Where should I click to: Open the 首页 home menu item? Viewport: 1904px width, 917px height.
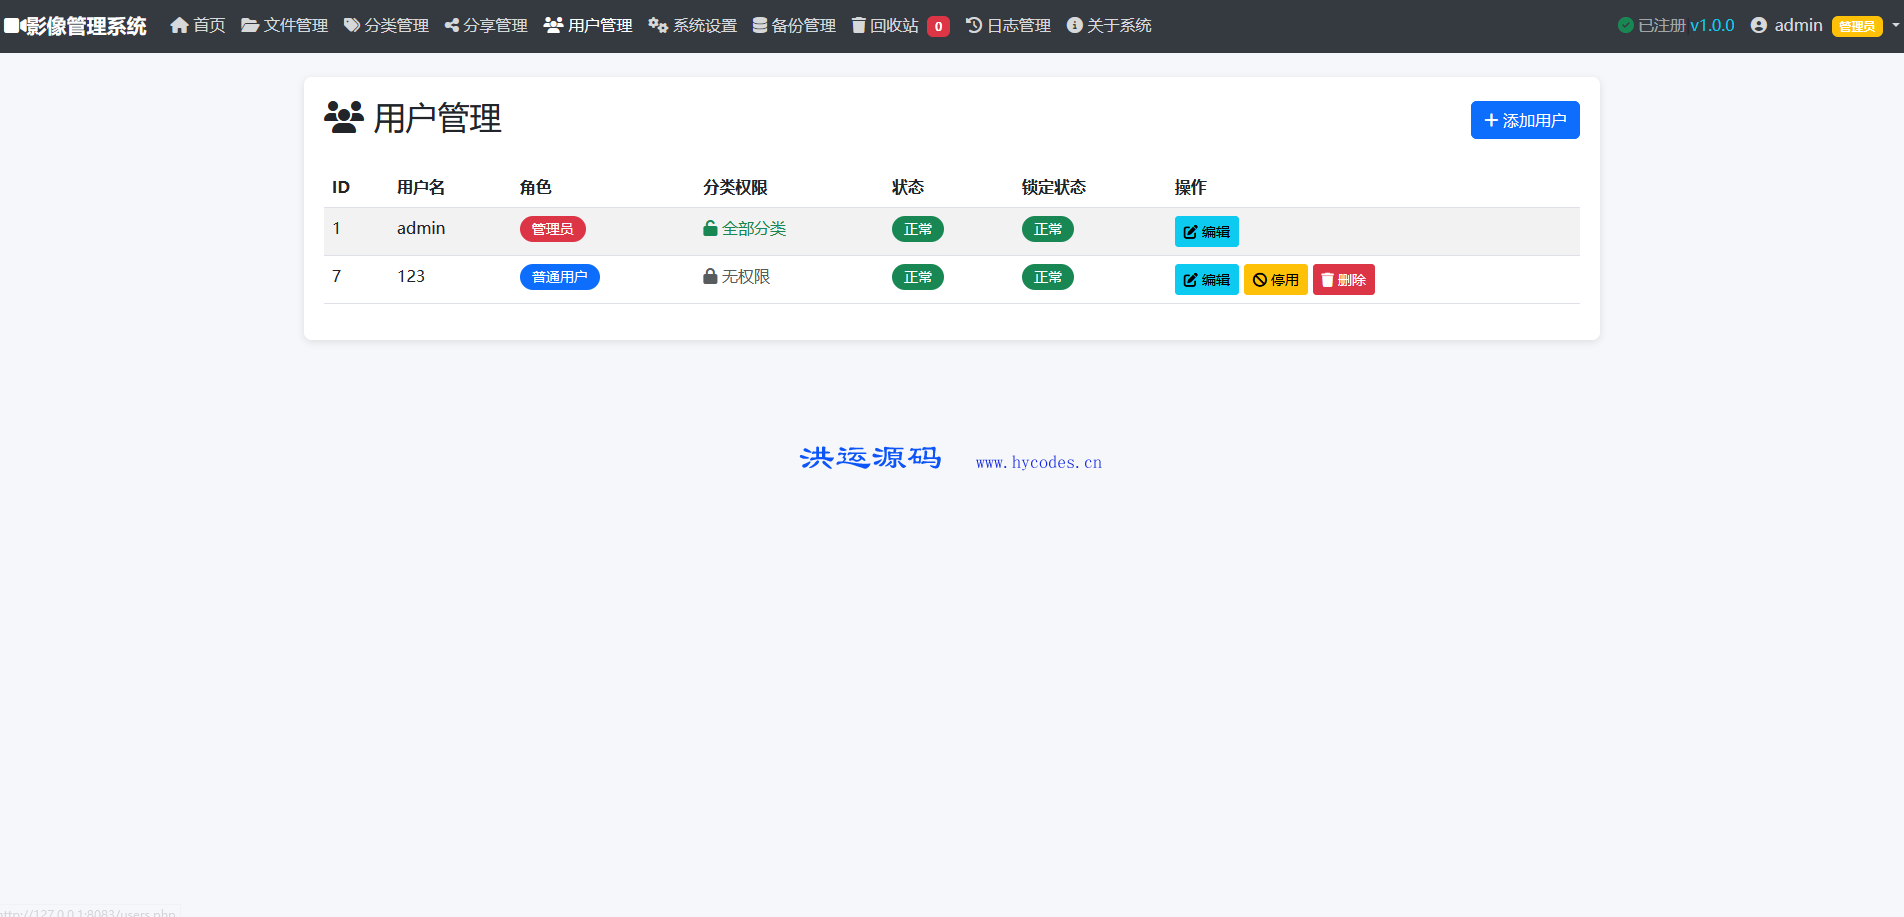(198, 25)
